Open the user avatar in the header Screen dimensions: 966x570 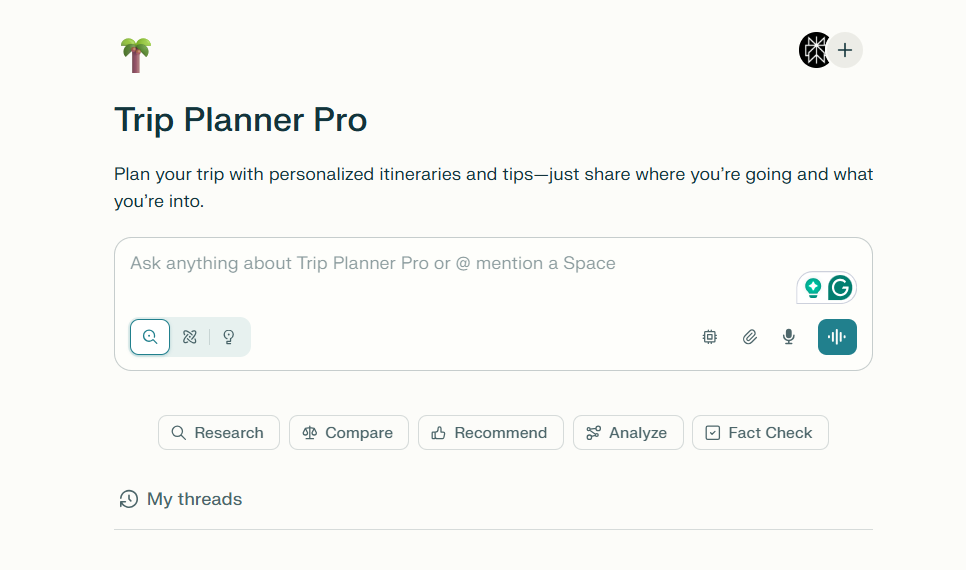pos(815,50)
